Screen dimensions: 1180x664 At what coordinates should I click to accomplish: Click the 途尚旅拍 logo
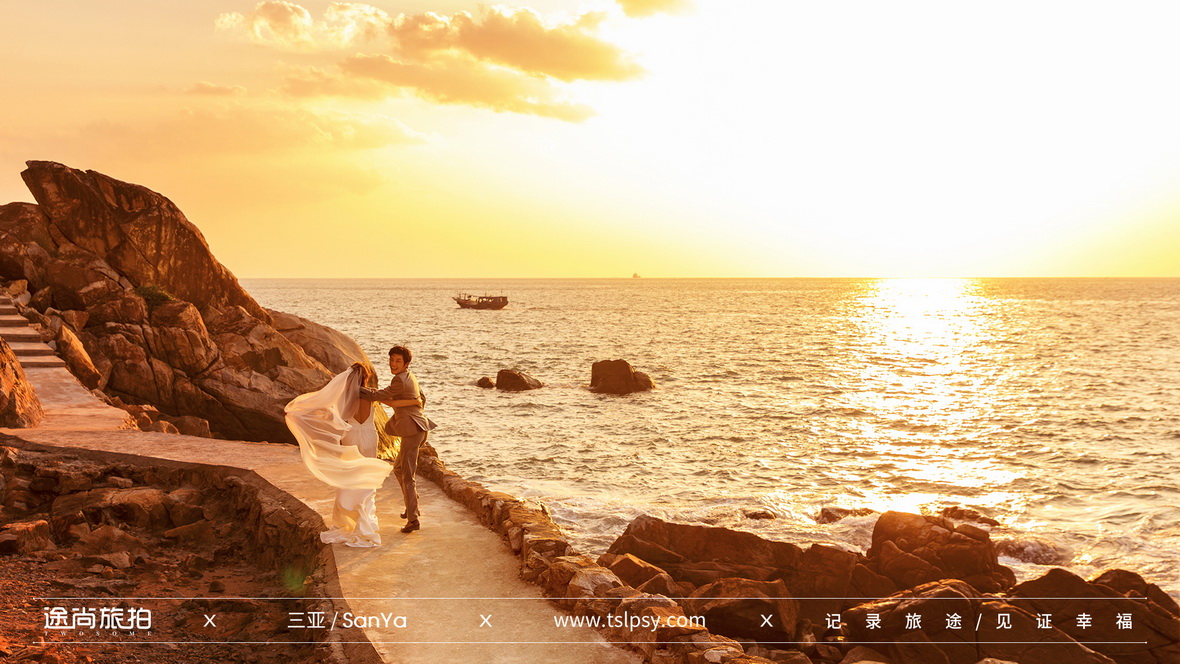tap(98, 621)
